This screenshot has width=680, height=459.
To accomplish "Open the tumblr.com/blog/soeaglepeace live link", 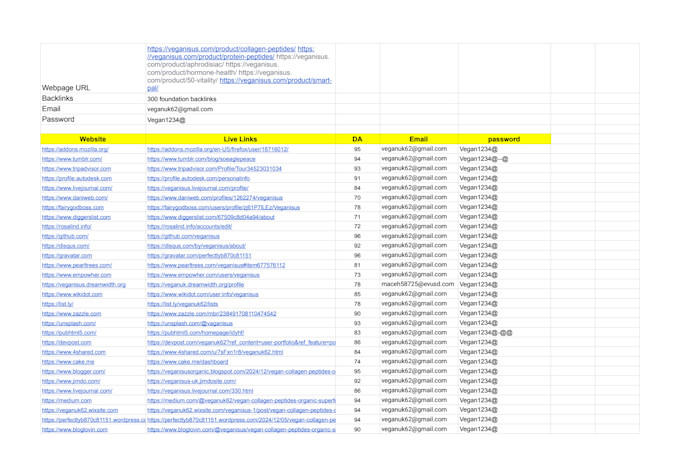I will coord(201,159).
